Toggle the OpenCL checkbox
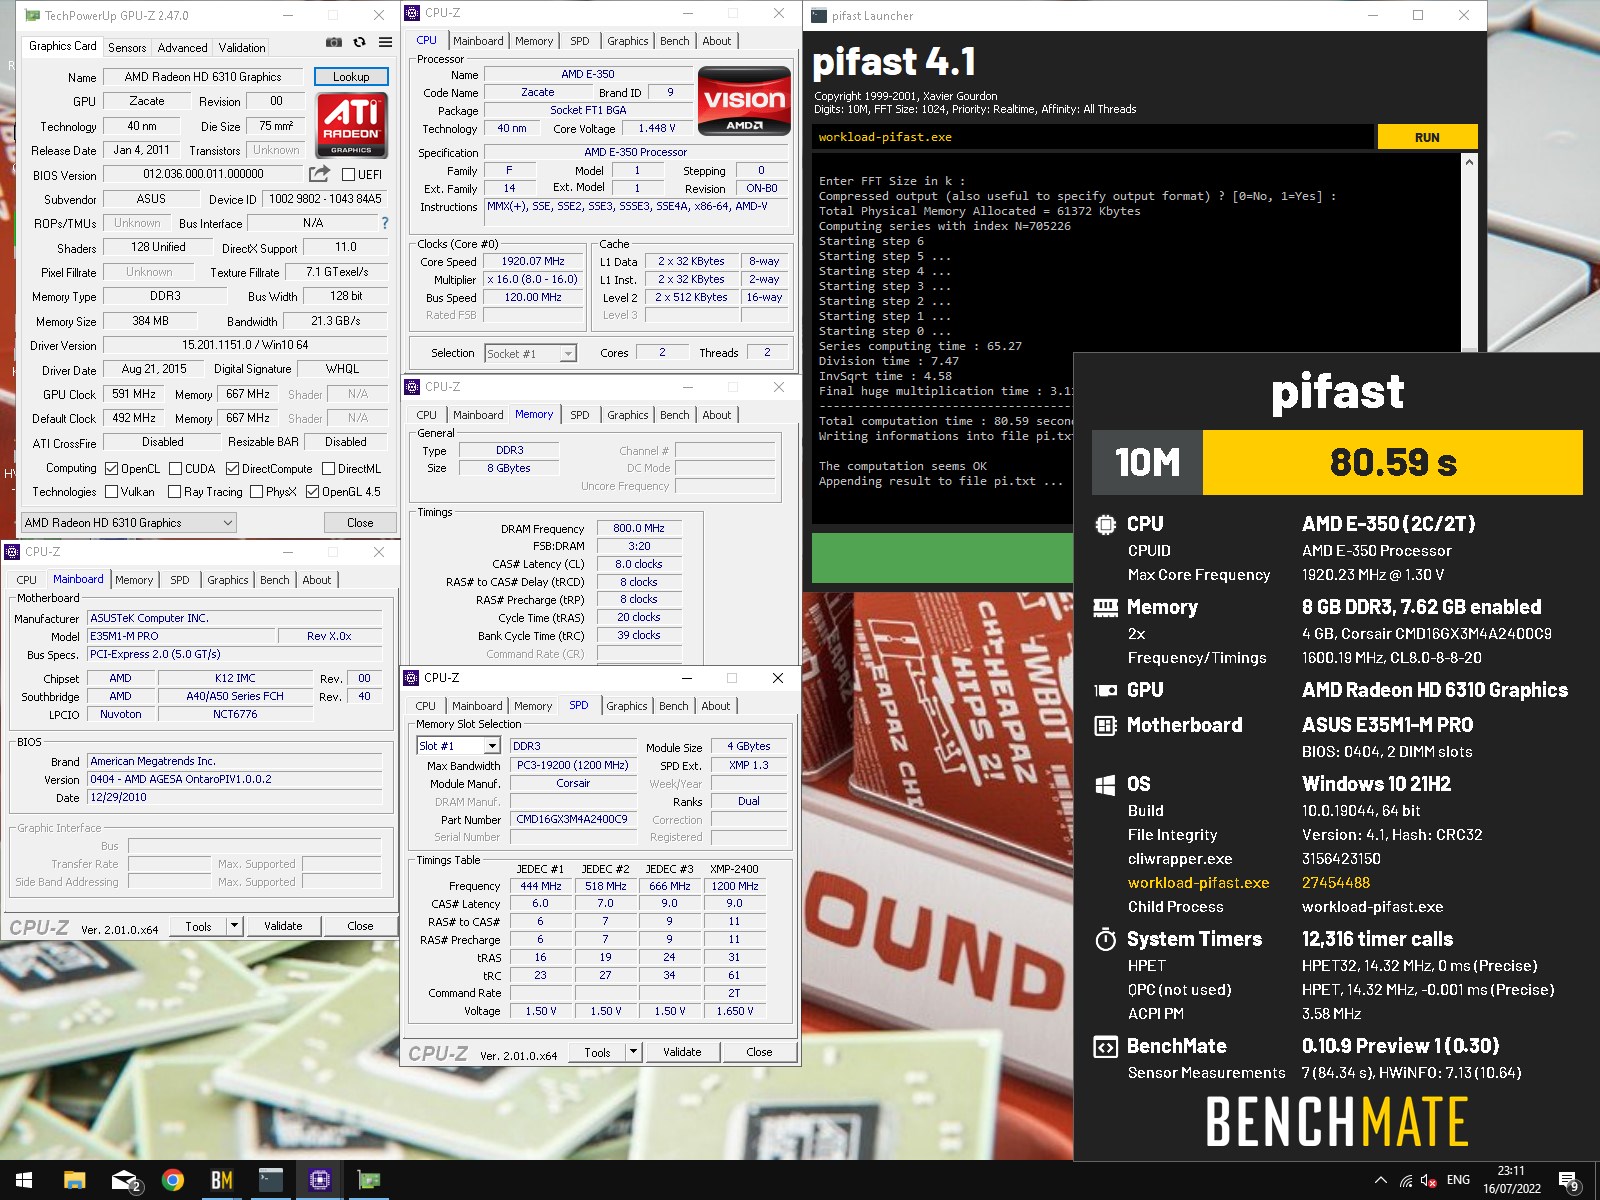 pos(112,468)
